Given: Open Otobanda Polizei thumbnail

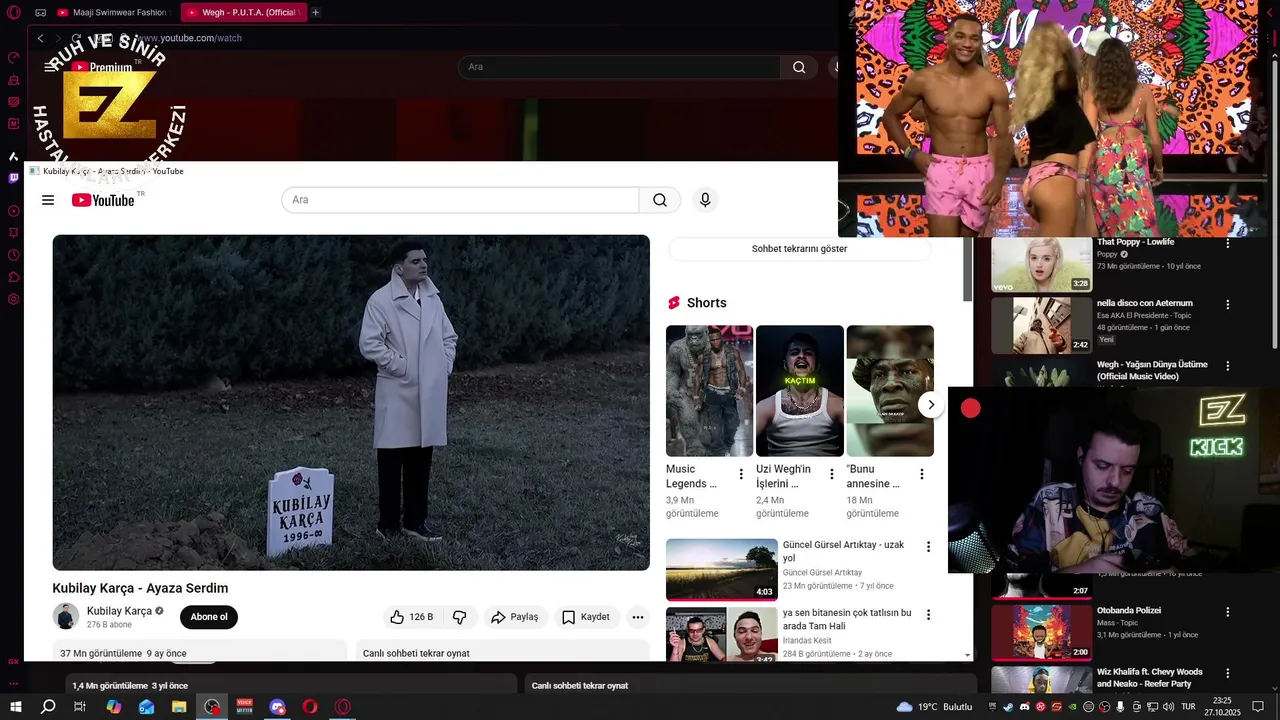Looking at the screenshot, I should pos(1042,633).
